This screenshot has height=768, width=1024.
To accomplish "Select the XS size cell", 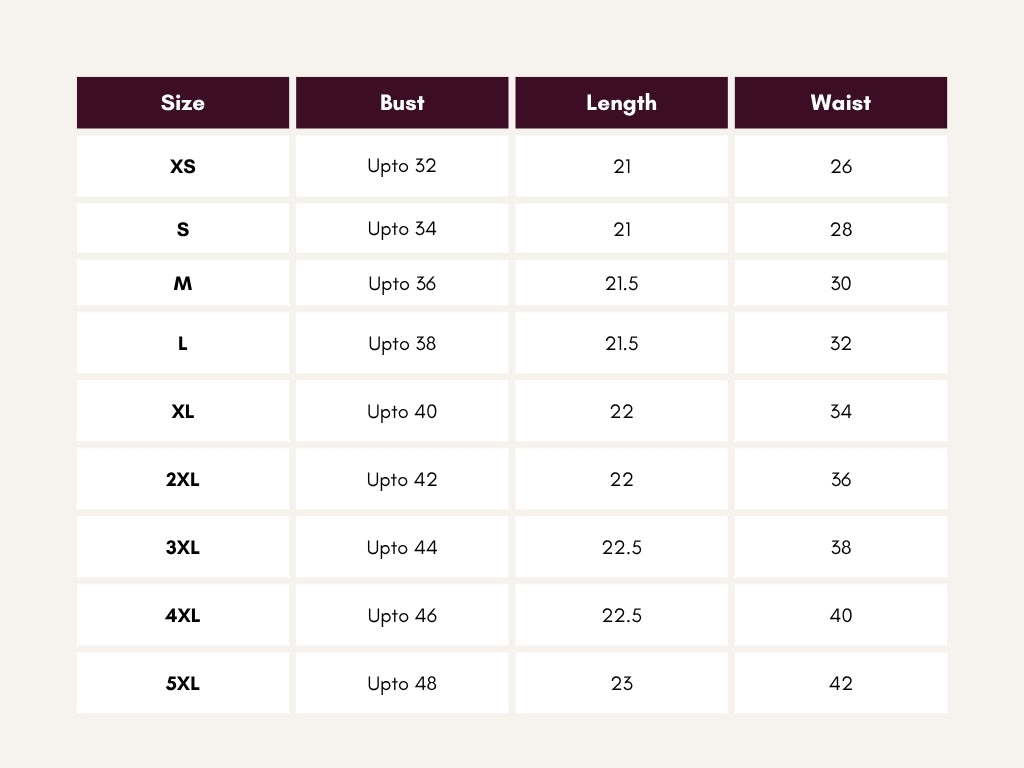I will pos(183,166).
